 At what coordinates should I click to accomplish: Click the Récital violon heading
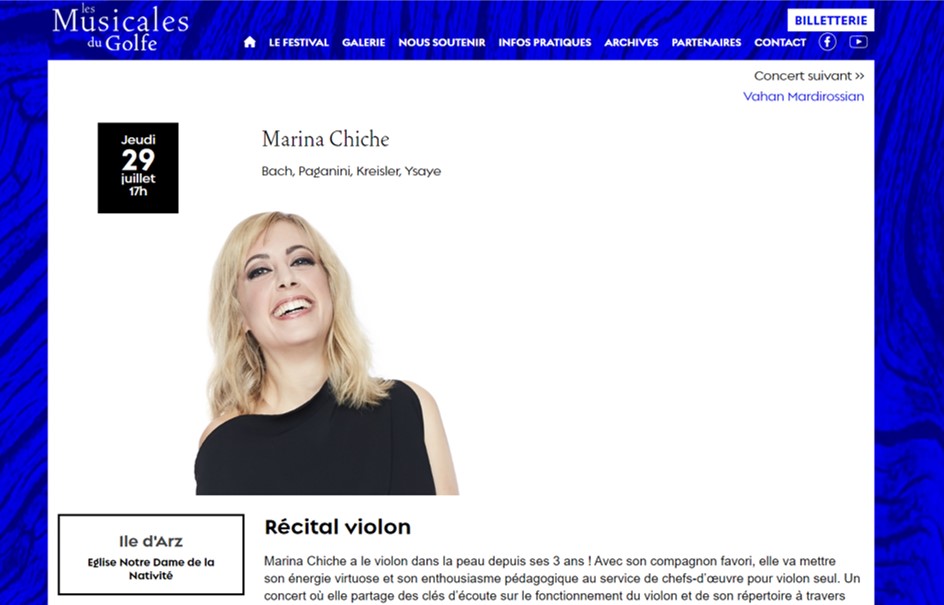[x=338, y=527]
